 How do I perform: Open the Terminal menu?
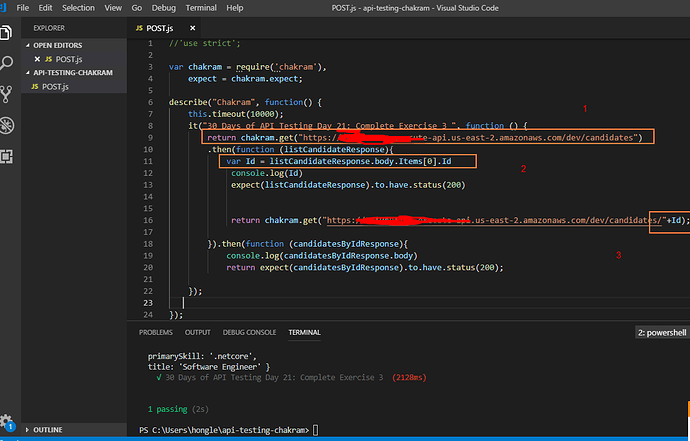[x=199, y=7]
